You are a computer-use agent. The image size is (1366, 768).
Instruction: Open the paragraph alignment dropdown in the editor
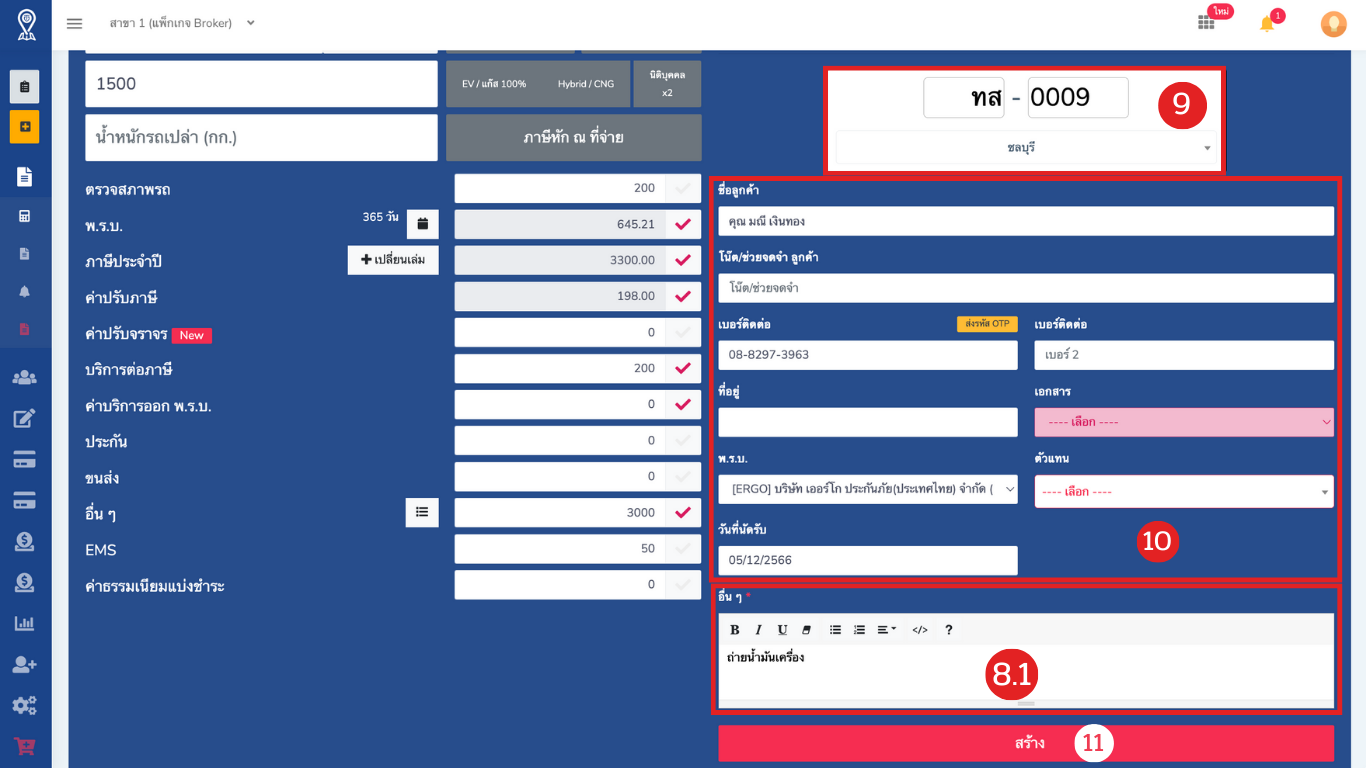click(x=887, y=630)
